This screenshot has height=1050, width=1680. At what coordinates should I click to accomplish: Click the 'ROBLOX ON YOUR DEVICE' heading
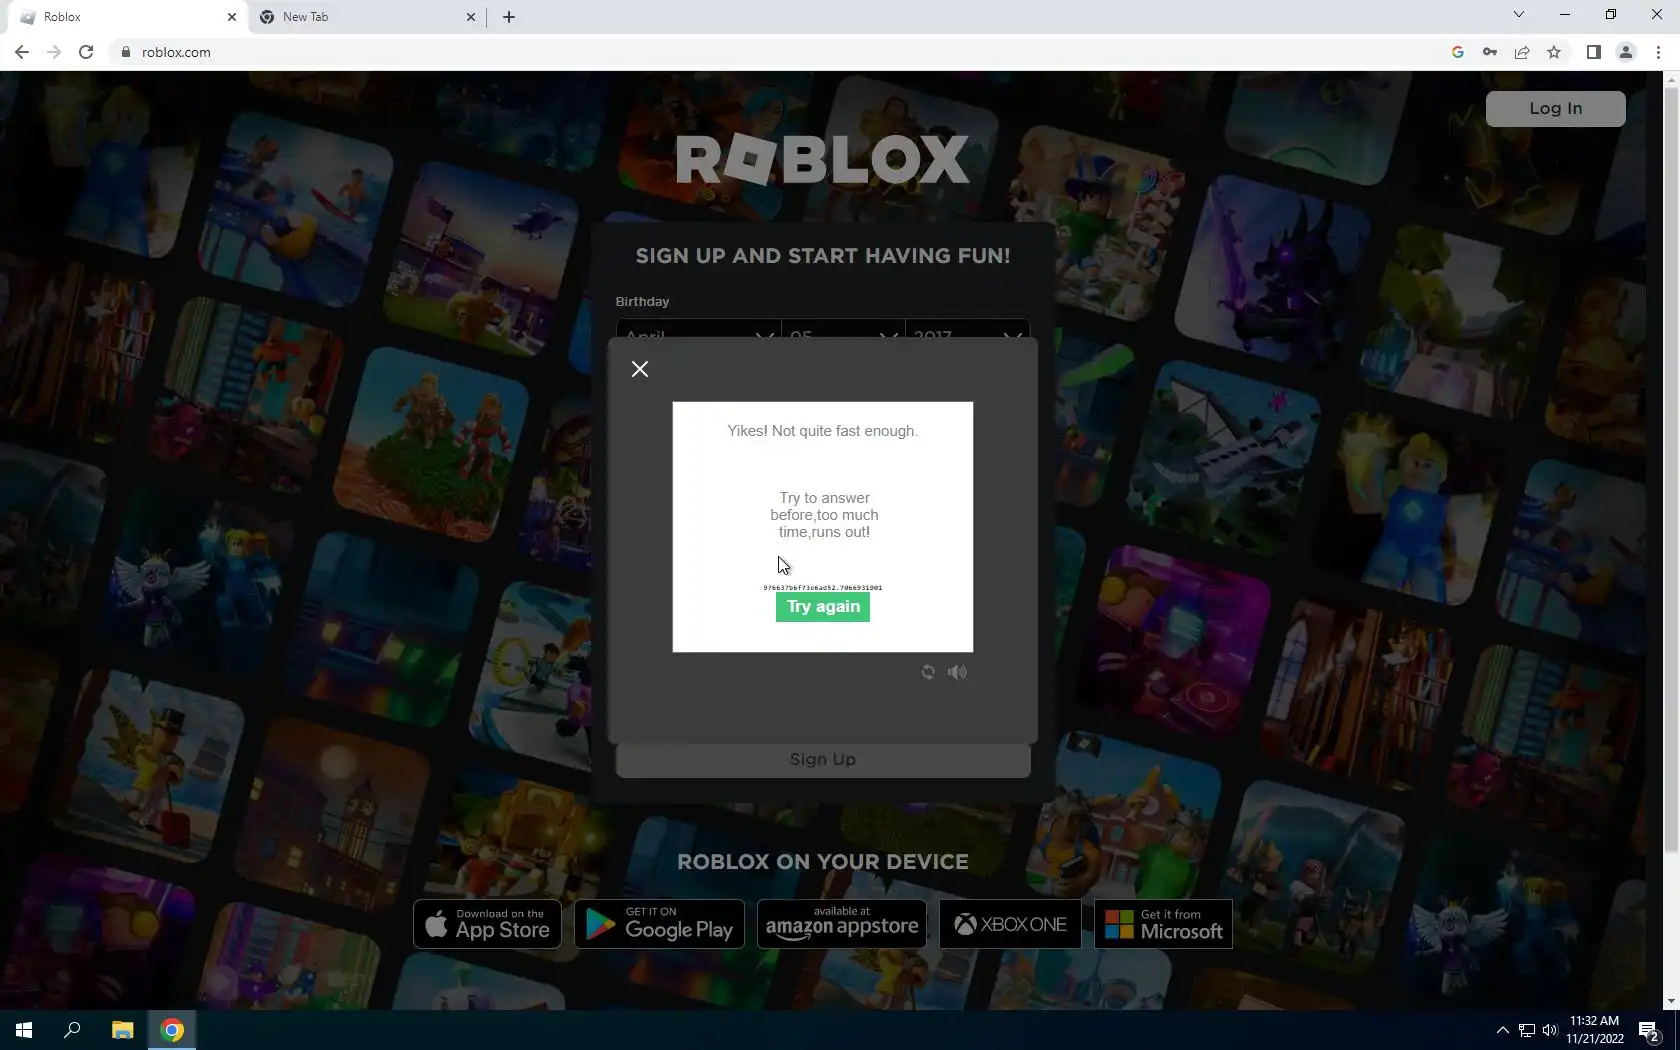click(x=823, y=862)
